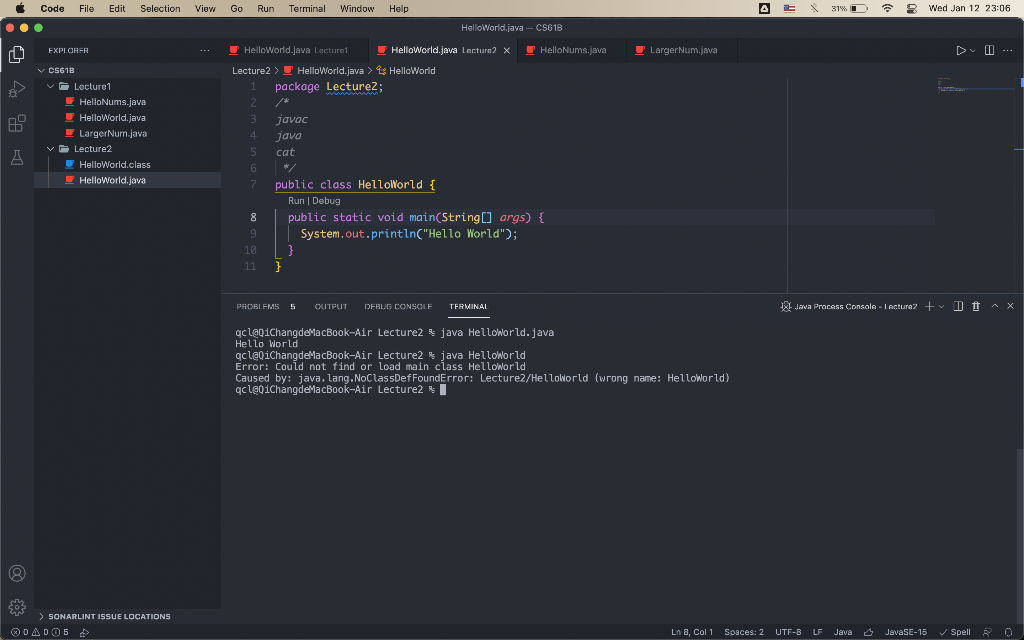This screenshot has width=1024, height=640.
Task: Create a new terminal with plus icon
Action: 929,306
